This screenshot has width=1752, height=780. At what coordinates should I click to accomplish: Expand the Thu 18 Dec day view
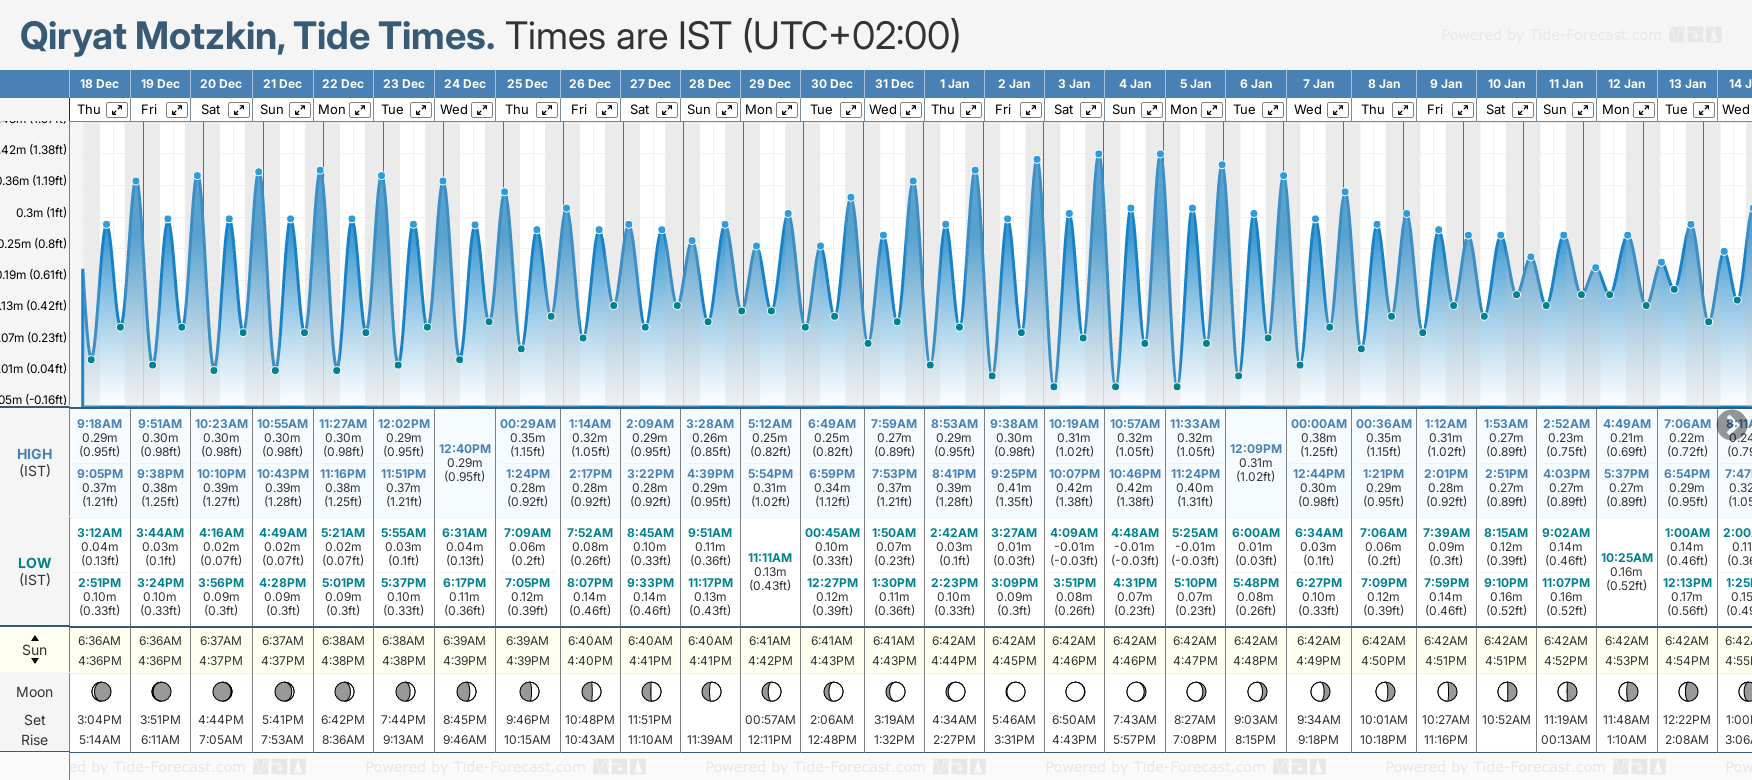click(117, 110)
